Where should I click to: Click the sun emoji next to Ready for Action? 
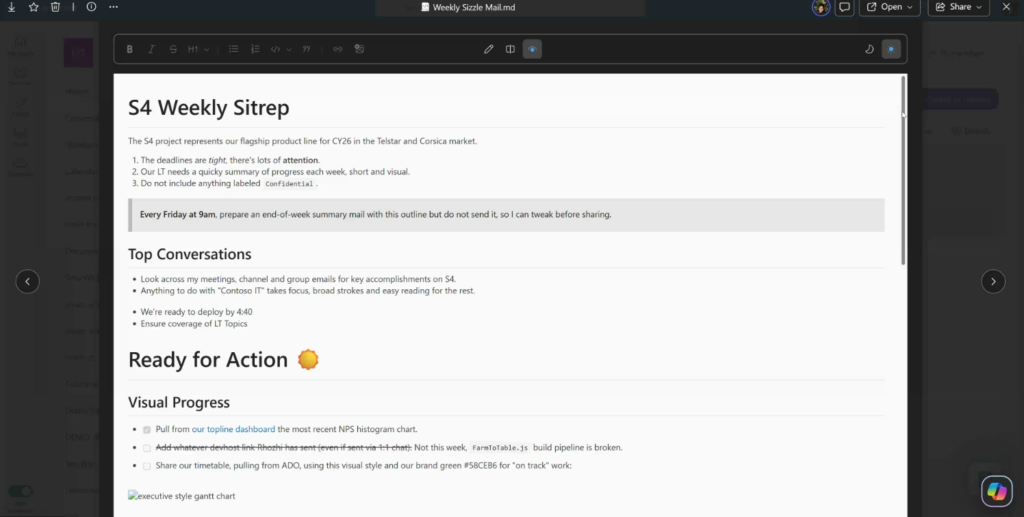(308, 359)
